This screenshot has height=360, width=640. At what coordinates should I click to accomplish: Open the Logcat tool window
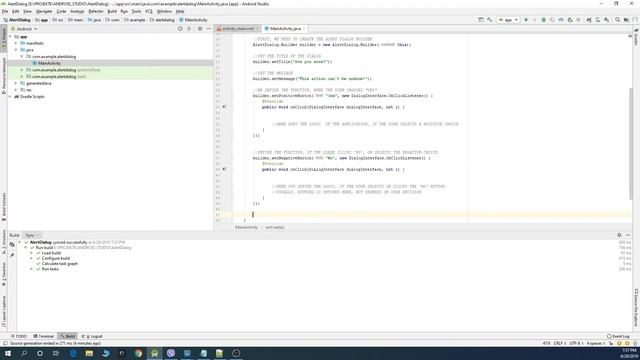[x=92, y=336]
